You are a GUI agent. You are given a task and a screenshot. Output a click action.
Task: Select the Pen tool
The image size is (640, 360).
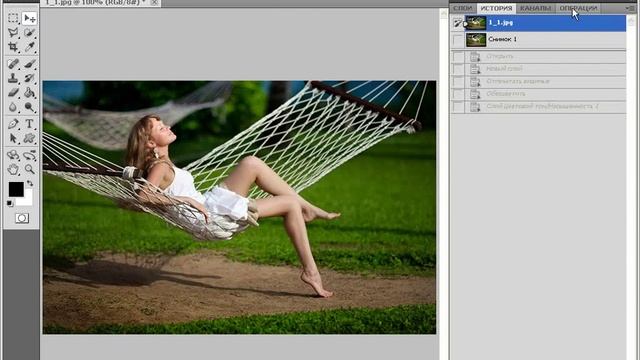tap(13, 124)
